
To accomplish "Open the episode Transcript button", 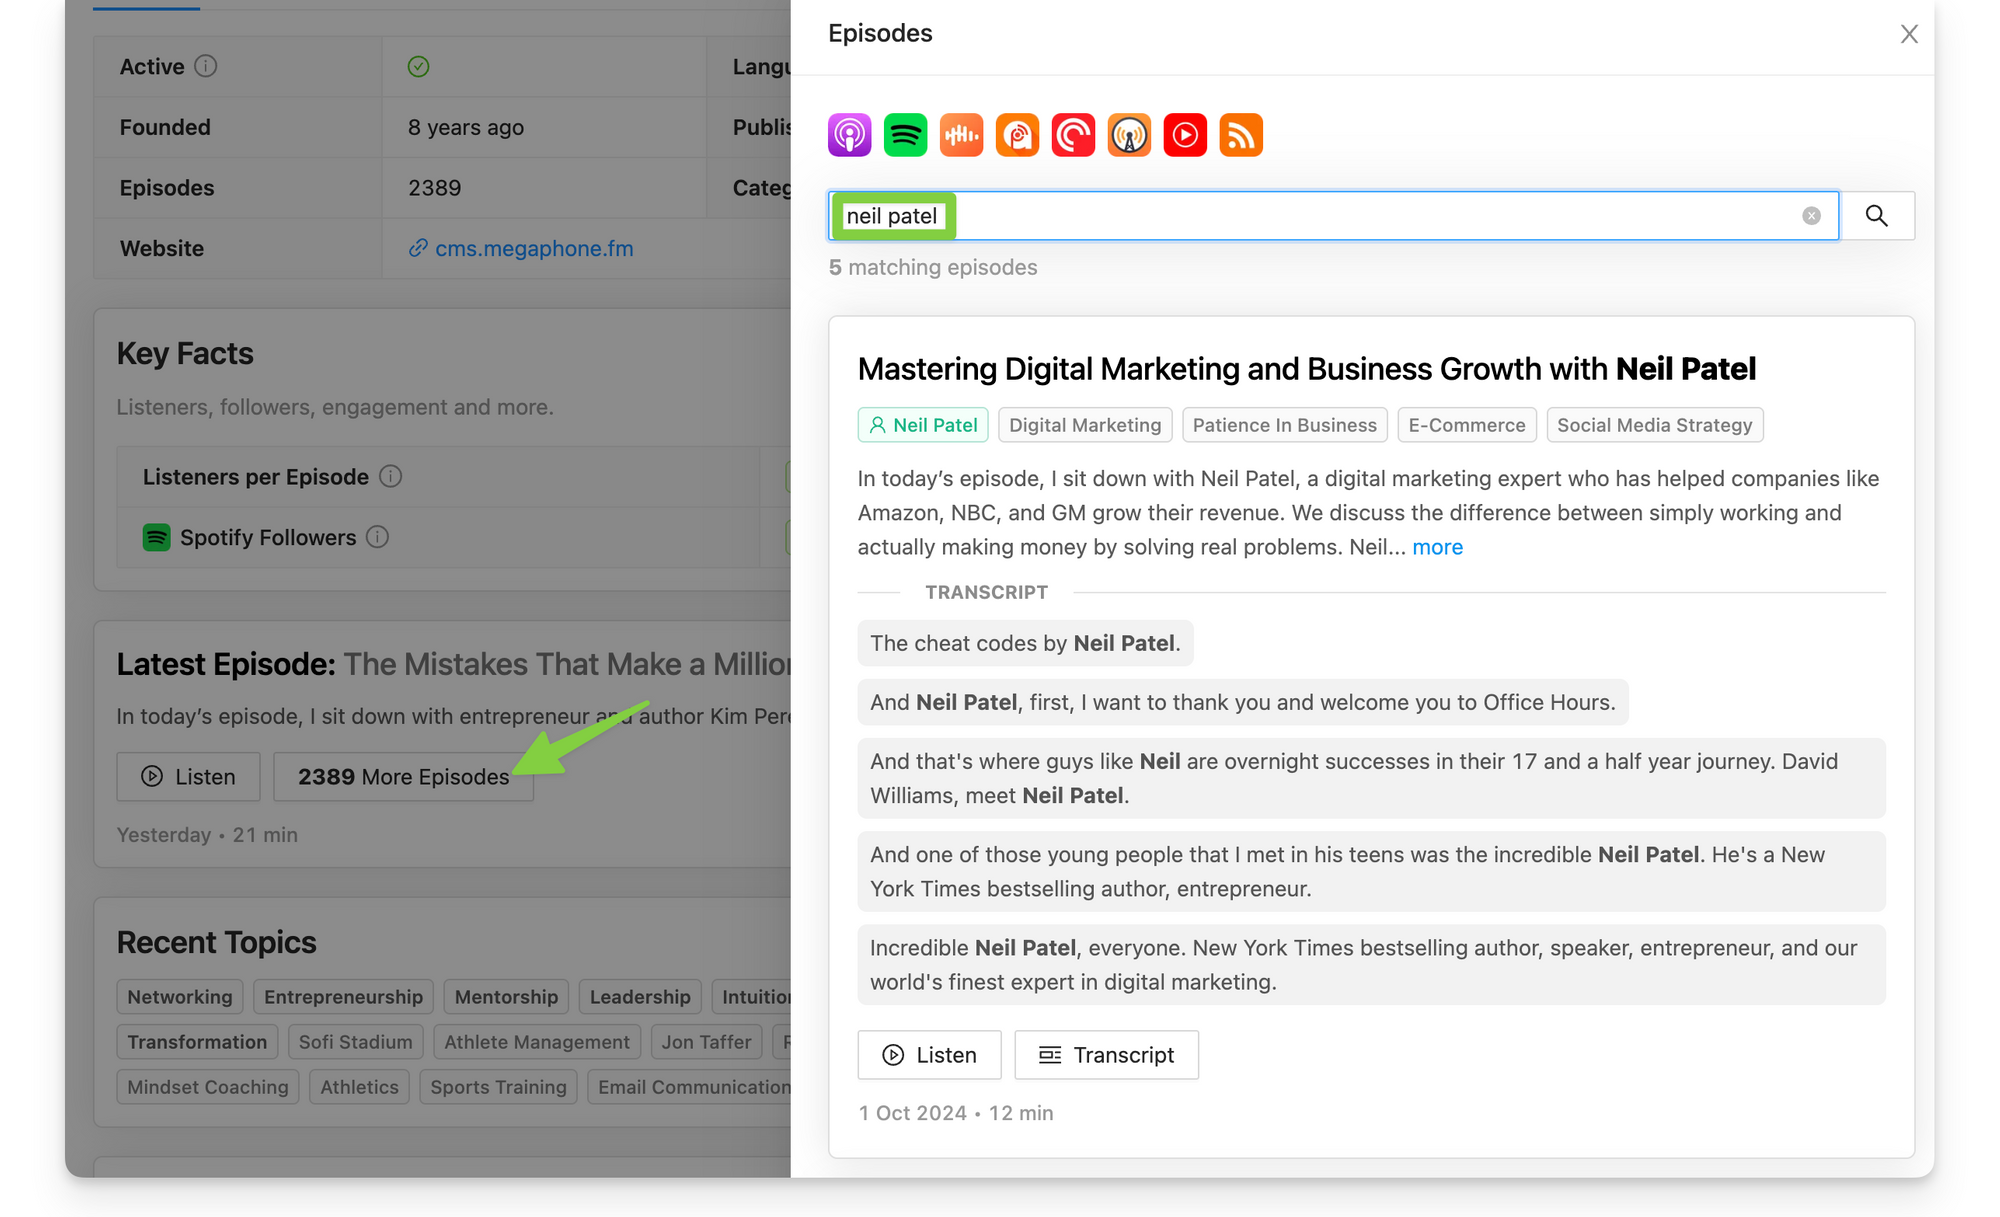I will tap(1106, 1055).
